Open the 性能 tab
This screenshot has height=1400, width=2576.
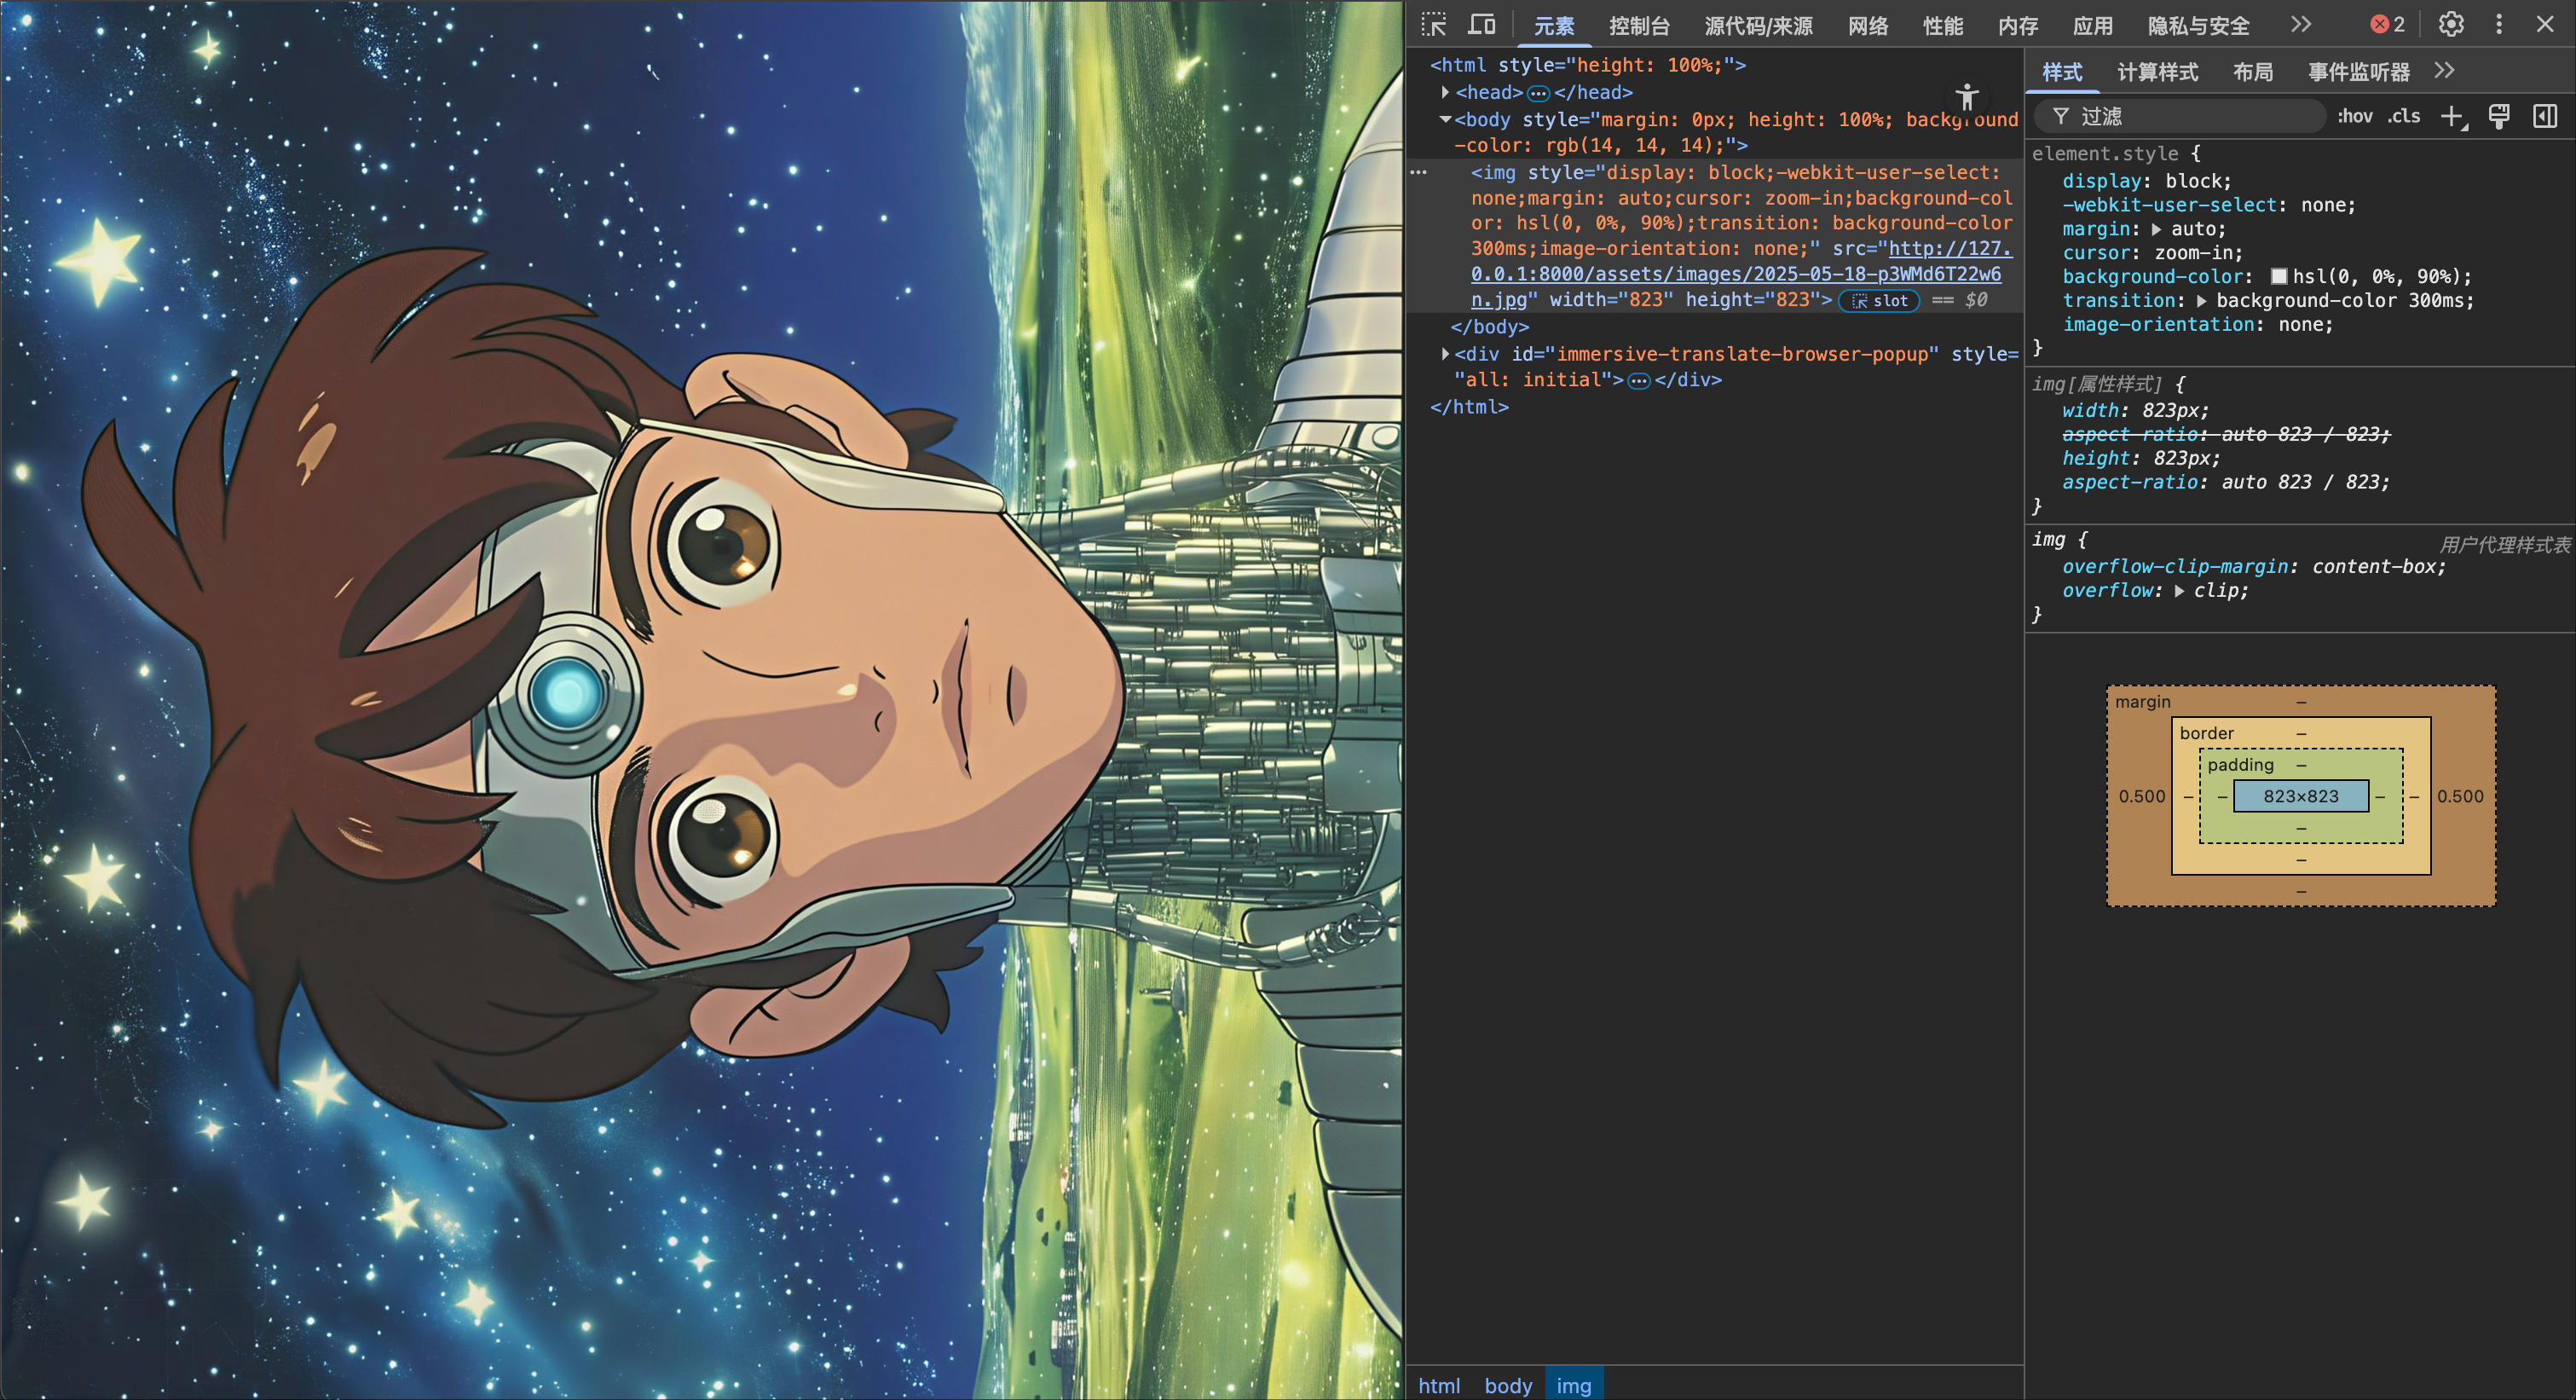[1942, 26]
